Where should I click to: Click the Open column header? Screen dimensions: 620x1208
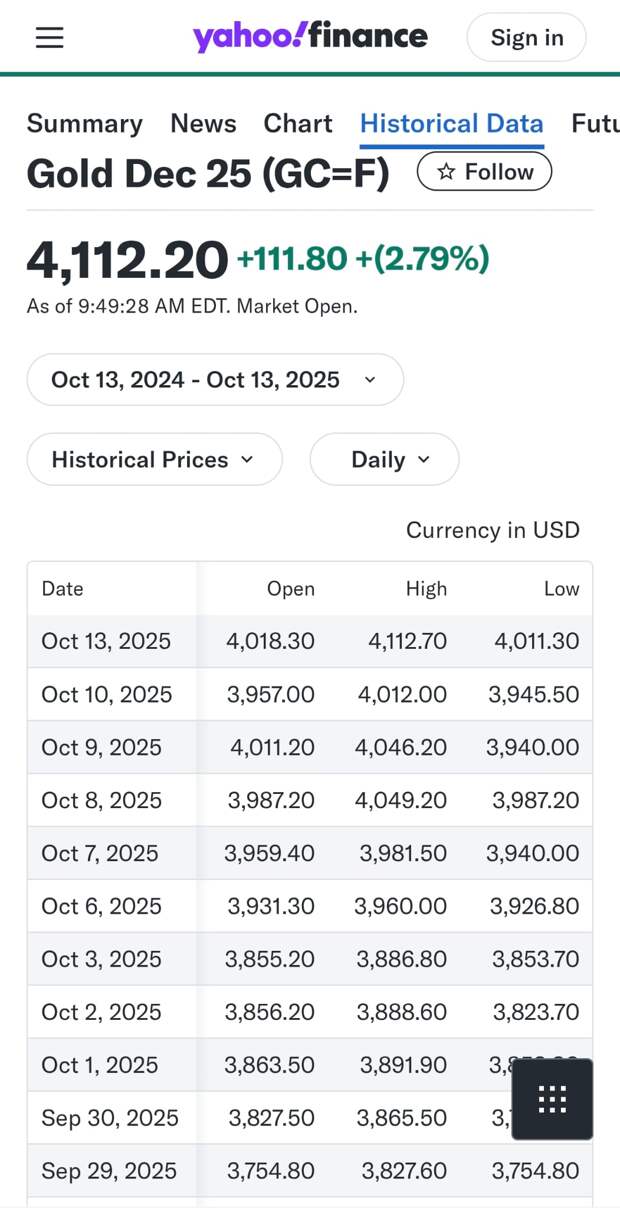click(x=290, y=589)
